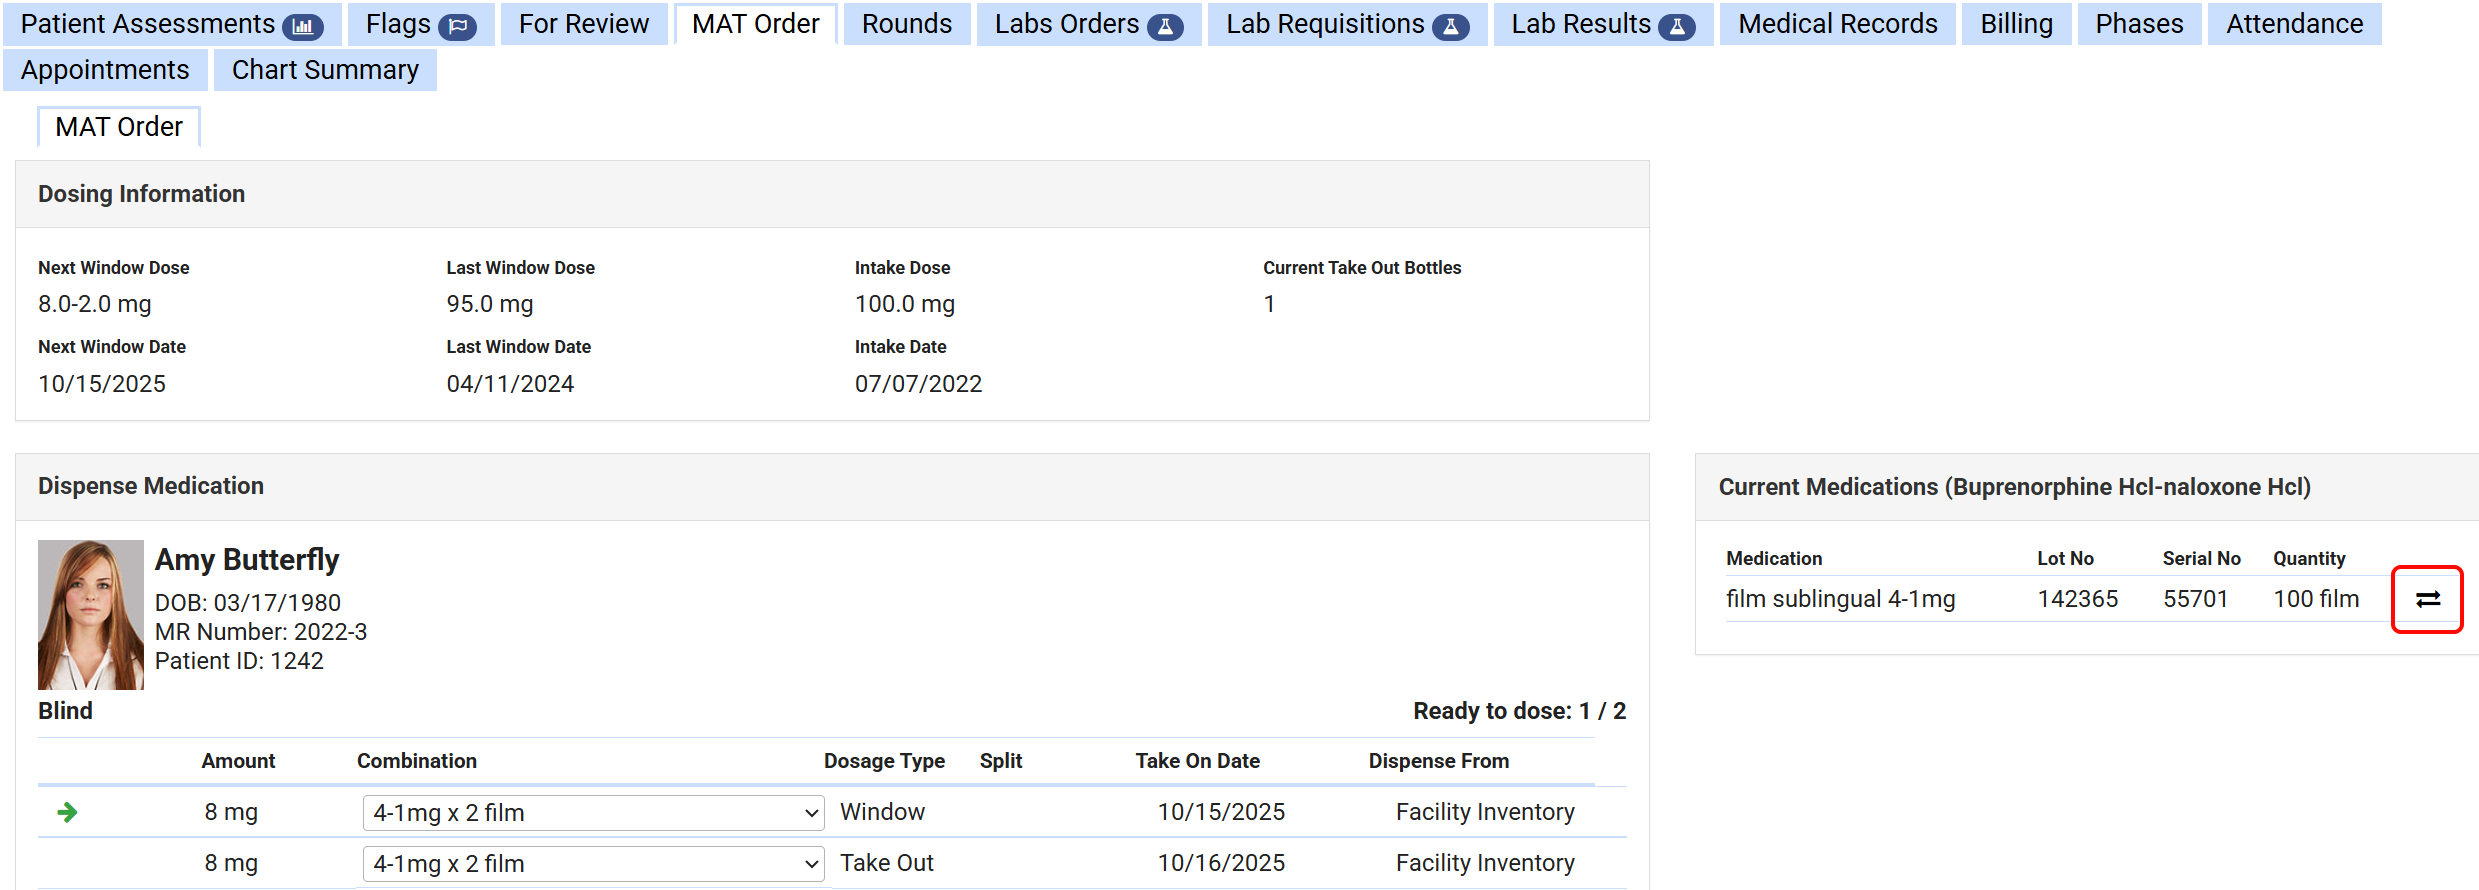Viewport: 2479px width, 890px height.
Task: Open the Attendance tab
Action: click(2294, 24)
